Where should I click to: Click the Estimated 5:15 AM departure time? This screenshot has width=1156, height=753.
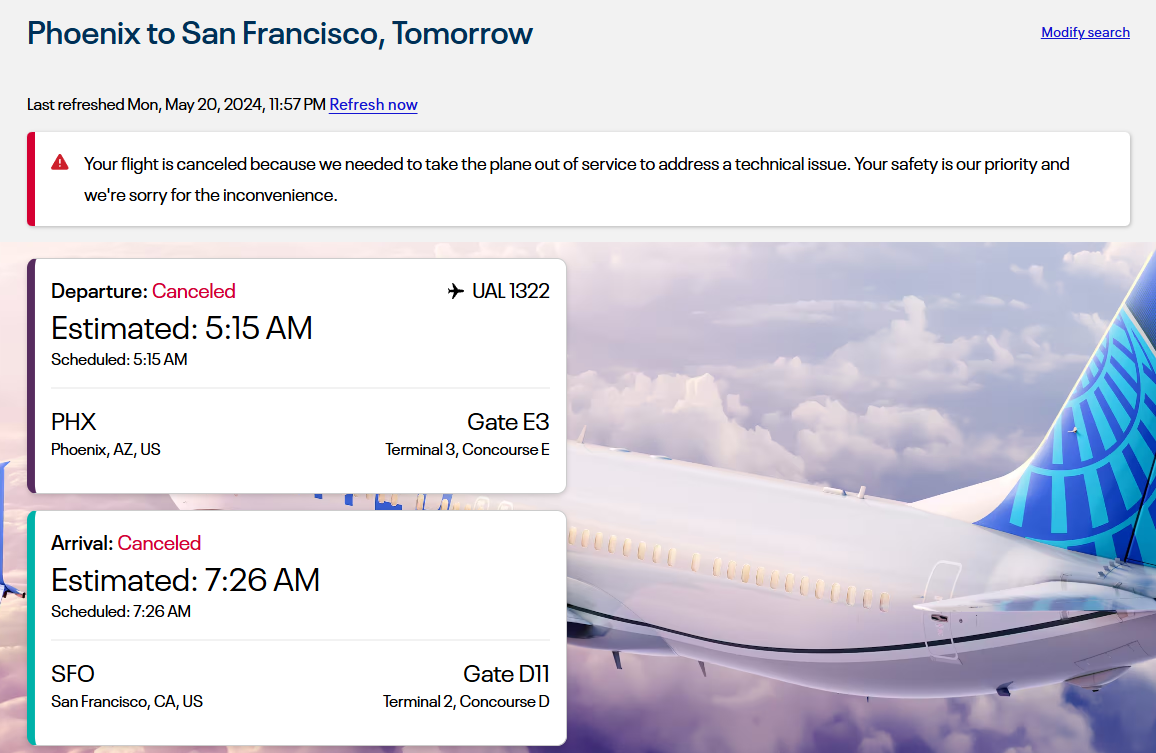coord(182,328)
